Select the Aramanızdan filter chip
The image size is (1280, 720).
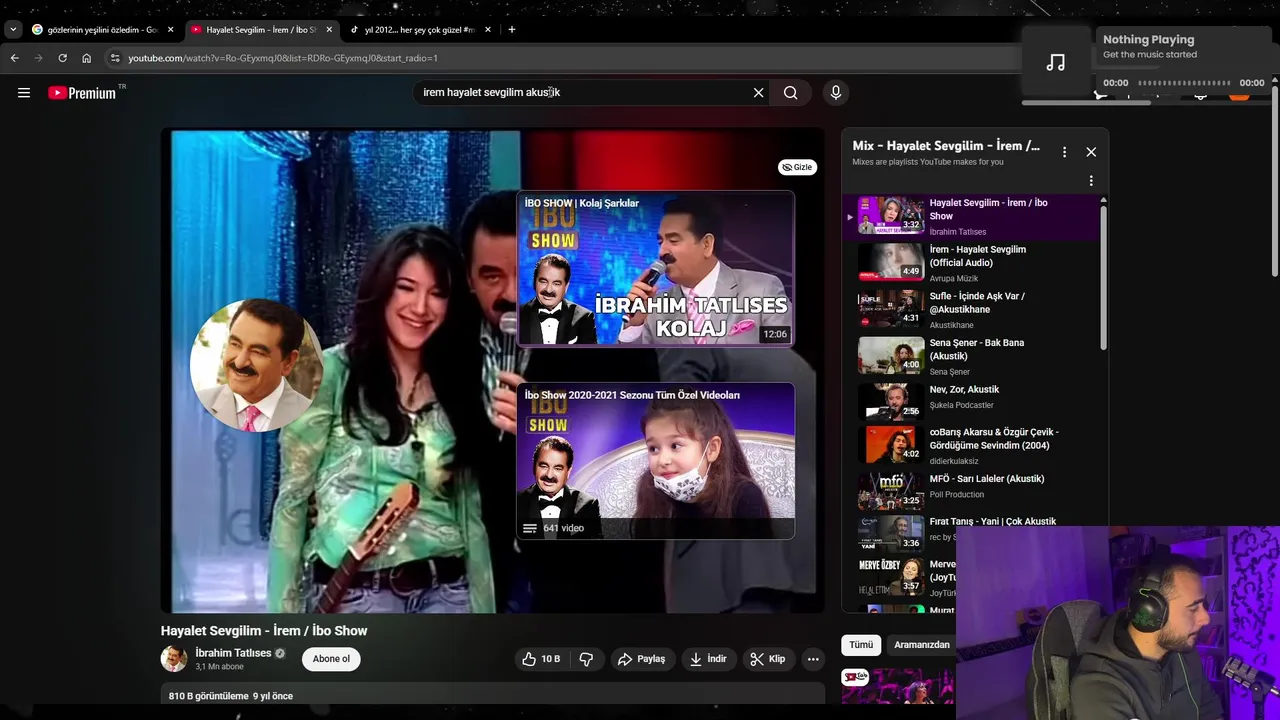click(921, 645)
